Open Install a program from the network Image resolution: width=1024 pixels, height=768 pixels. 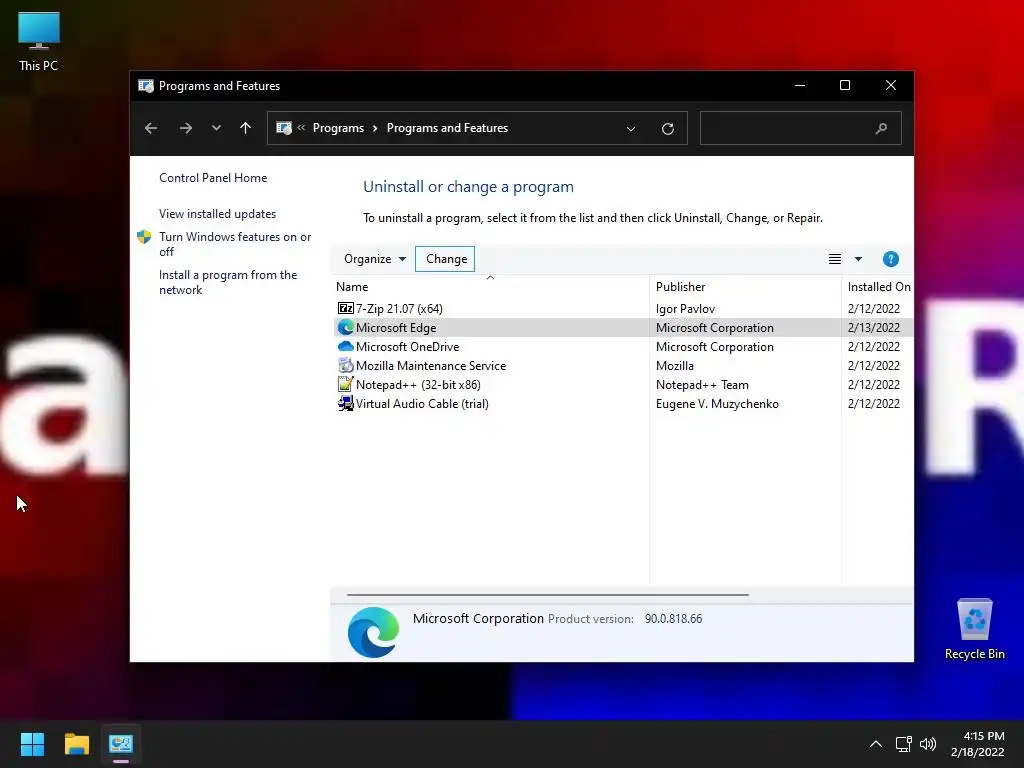click(228, 282)
